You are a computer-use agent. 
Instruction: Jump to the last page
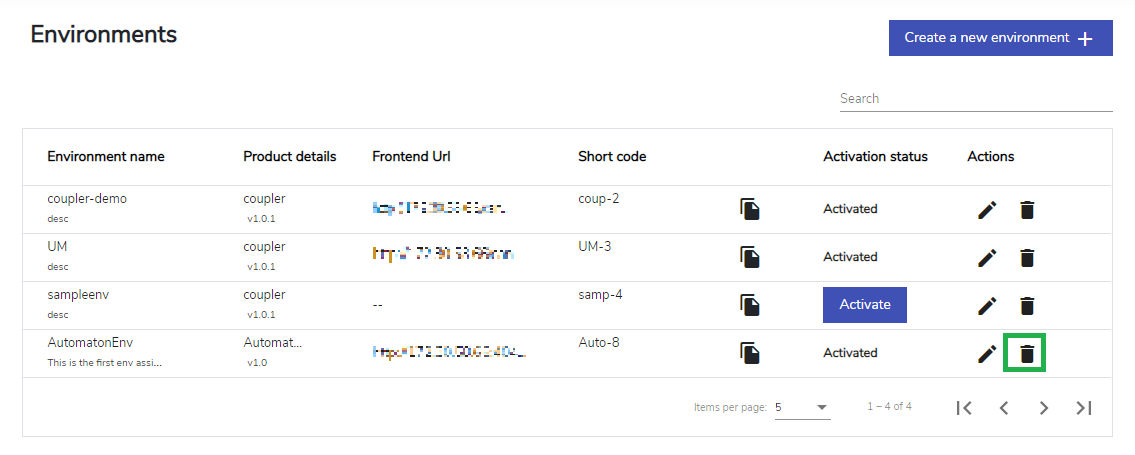click(x=1084, y=408)
